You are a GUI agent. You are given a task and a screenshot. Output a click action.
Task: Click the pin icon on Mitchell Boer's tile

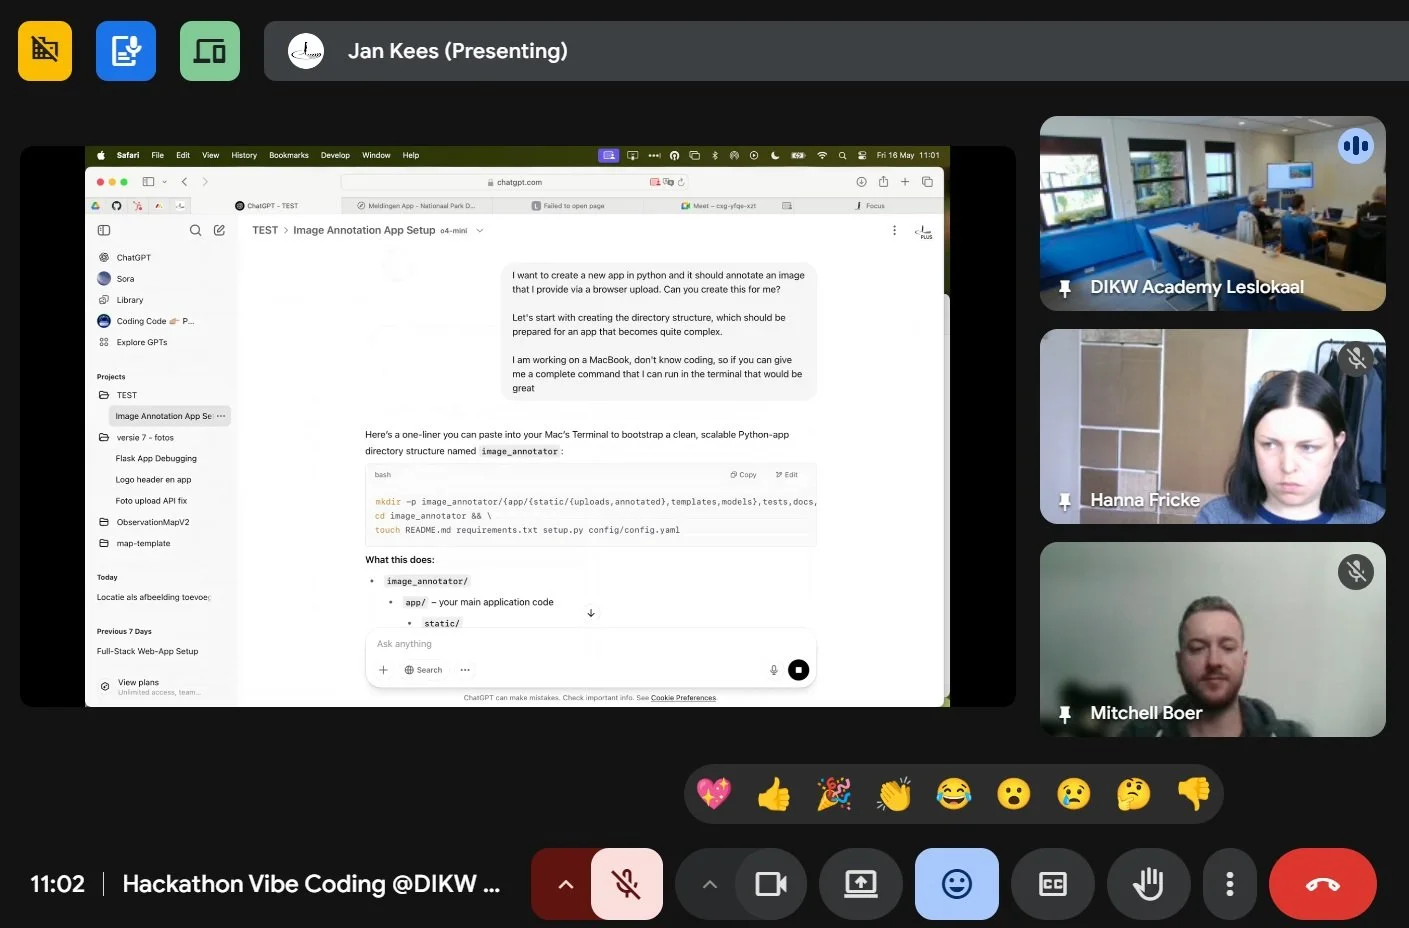[1065, 714]
